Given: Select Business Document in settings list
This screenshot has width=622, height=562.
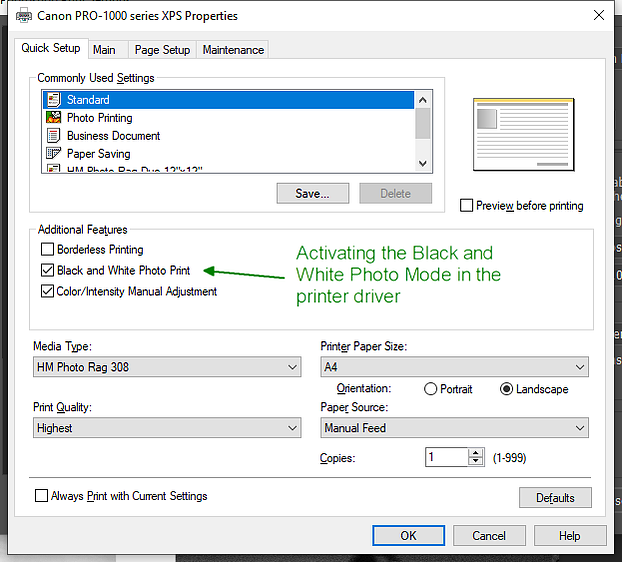Looking at the screenshot, I should [x=228, y=136].
